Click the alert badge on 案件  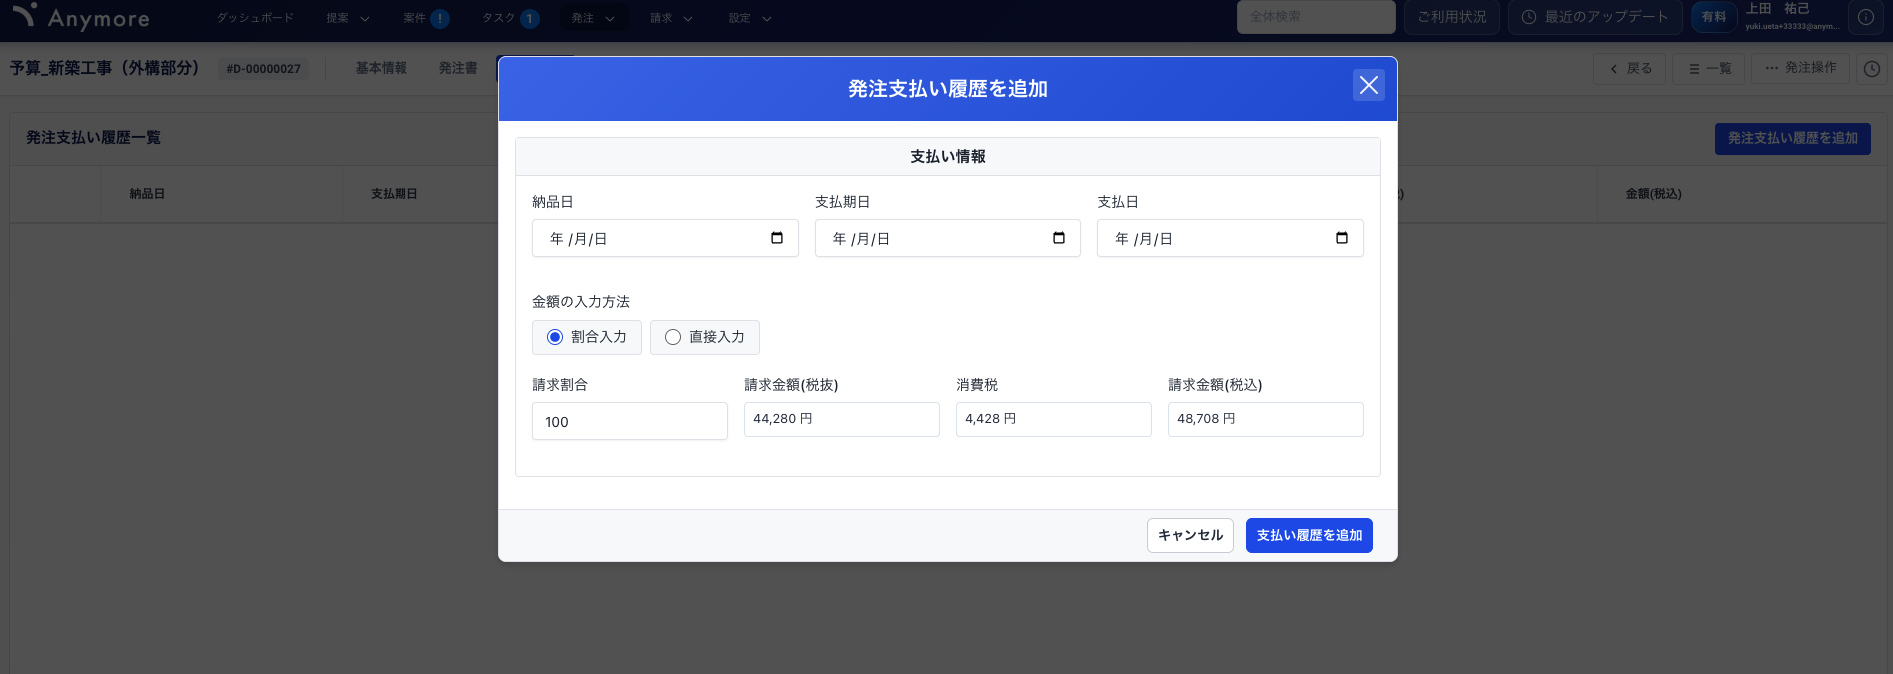[440, 18]
